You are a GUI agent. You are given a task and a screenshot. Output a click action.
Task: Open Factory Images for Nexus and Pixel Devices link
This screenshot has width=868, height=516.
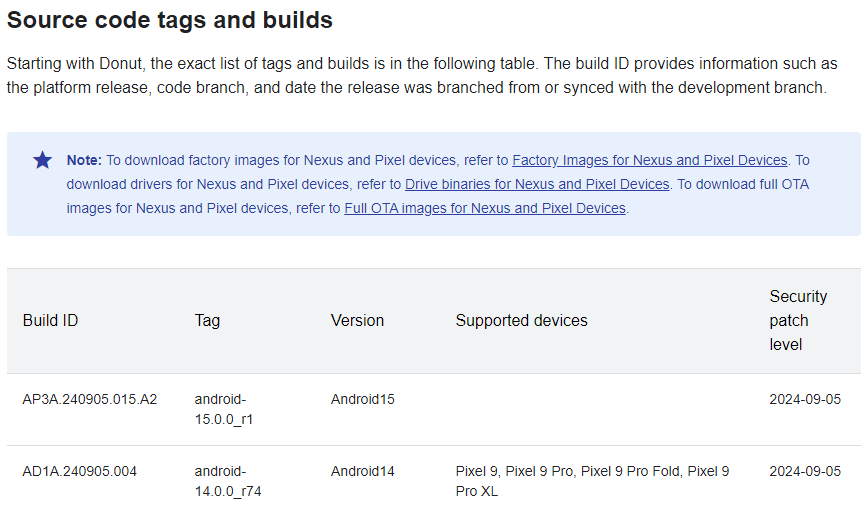pyautogui.click(x=649, y=161)
